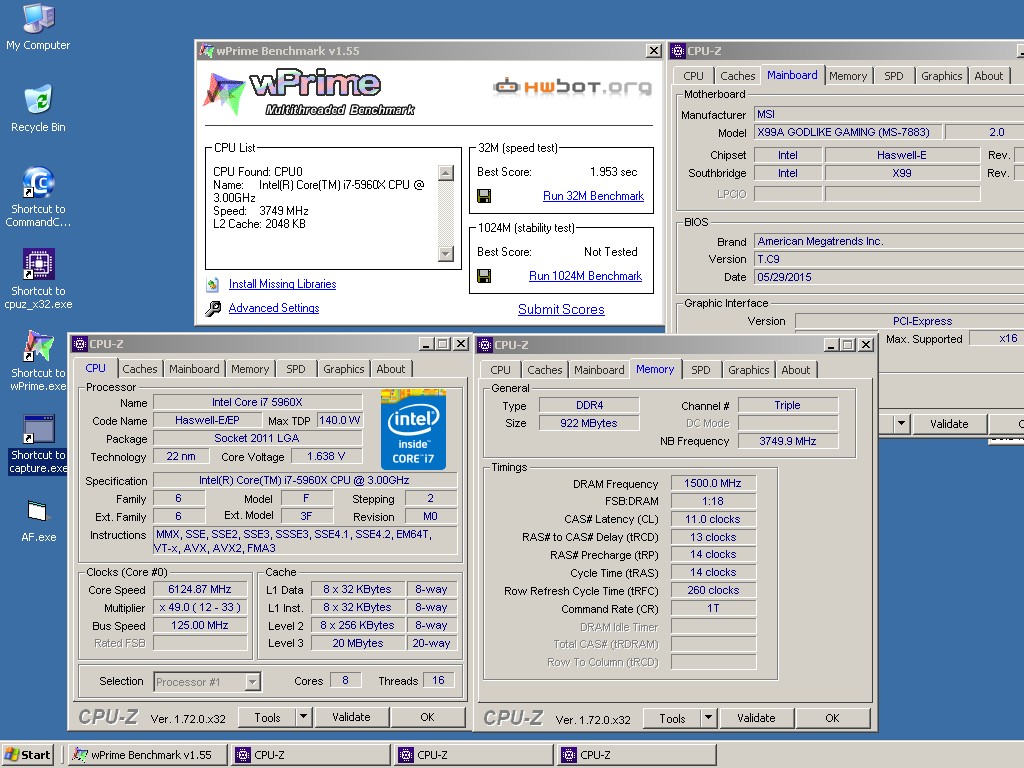Open Memory tab in CPU-Z CPU window
The image size is (1024, 768).
tap(249, 369)
